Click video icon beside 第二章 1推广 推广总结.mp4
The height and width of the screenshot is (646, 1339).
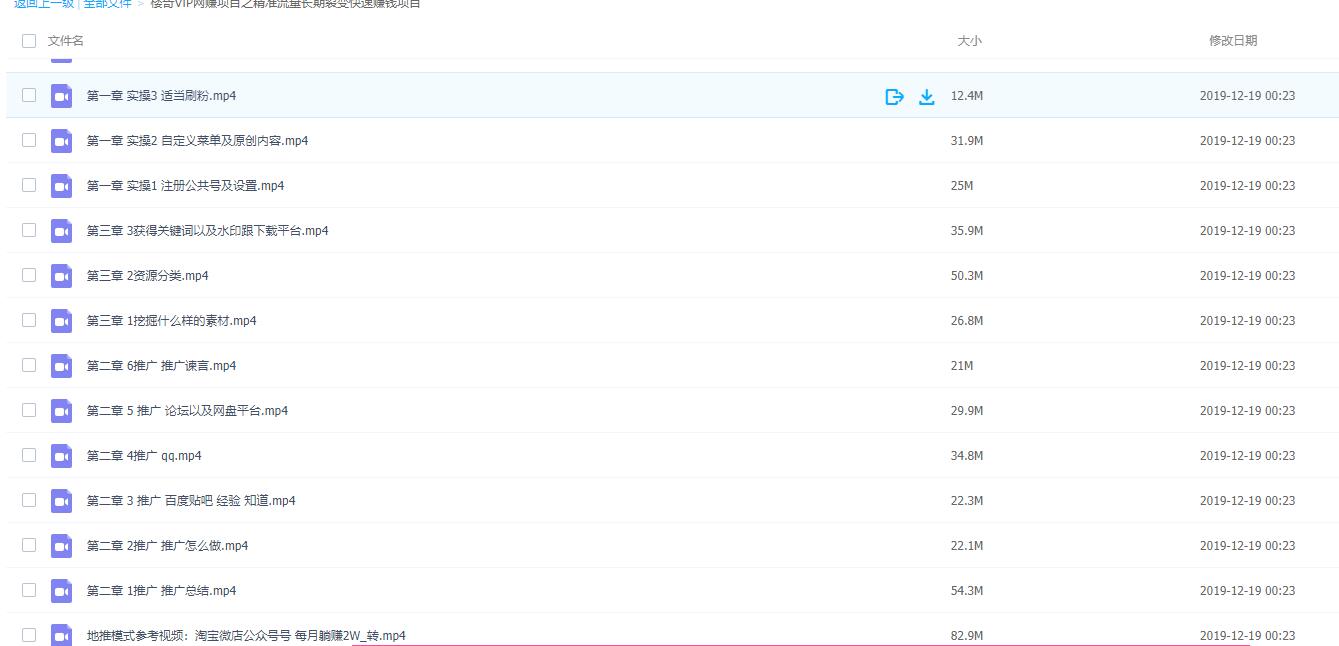click(62, 591)
